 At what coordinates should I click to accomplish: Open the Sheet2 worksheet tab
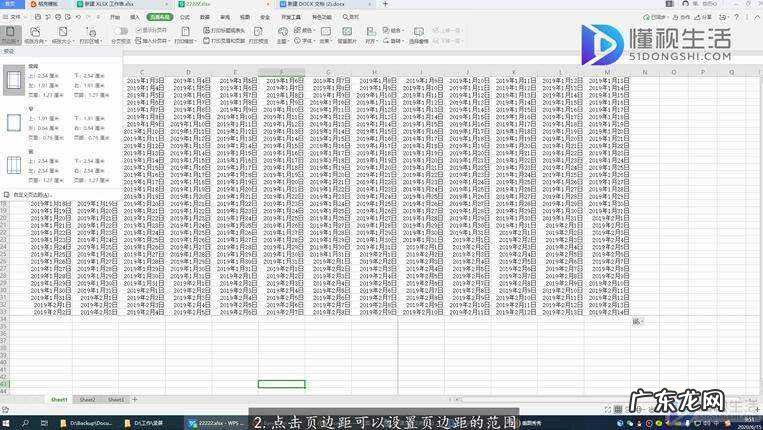(x=88, y=399)
